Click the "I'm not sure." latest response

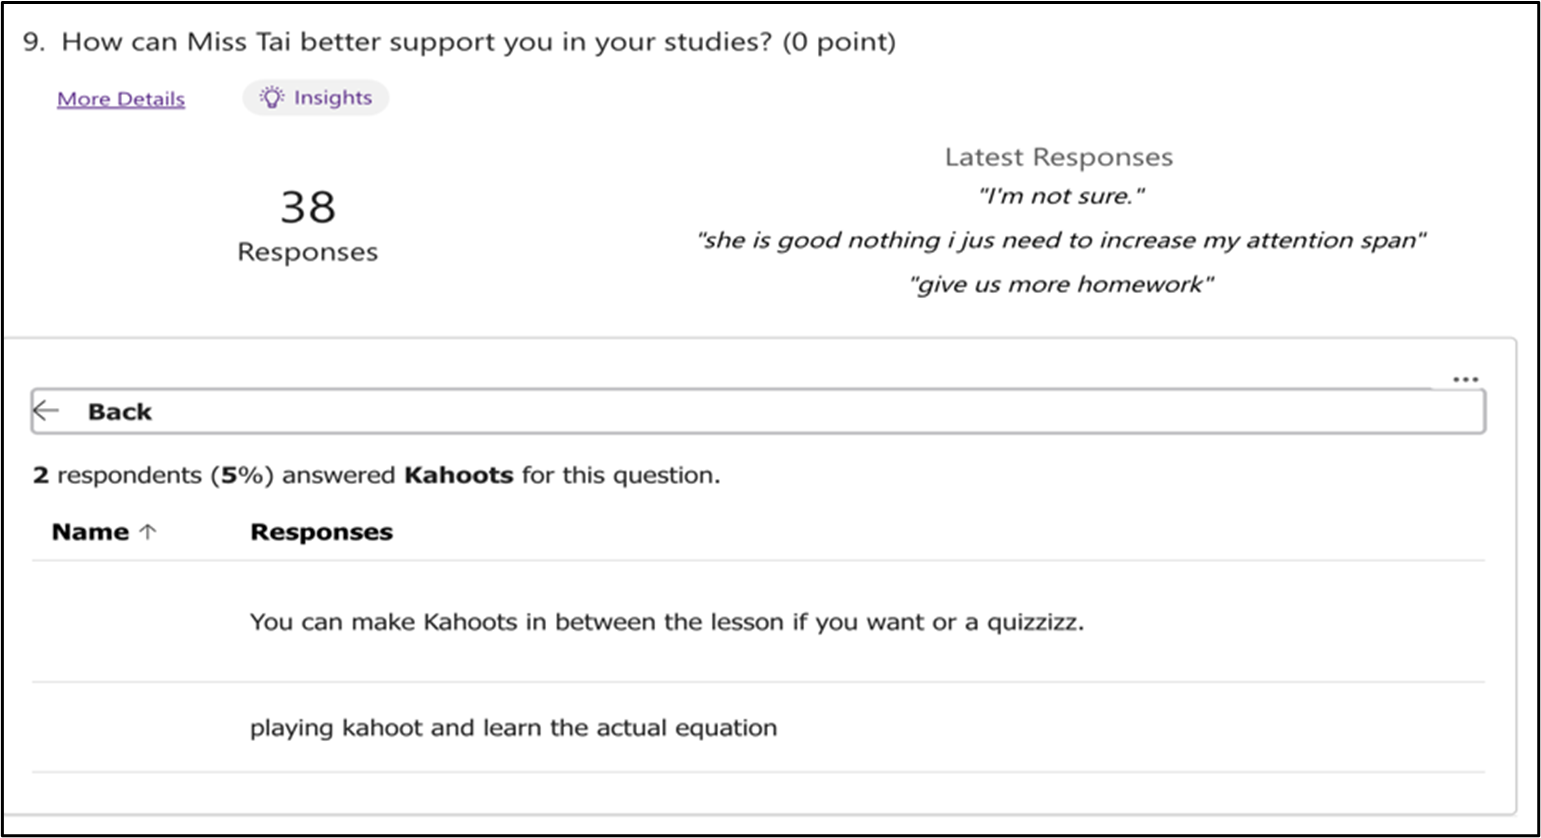pyautogui.click(x=1060, y=196)
